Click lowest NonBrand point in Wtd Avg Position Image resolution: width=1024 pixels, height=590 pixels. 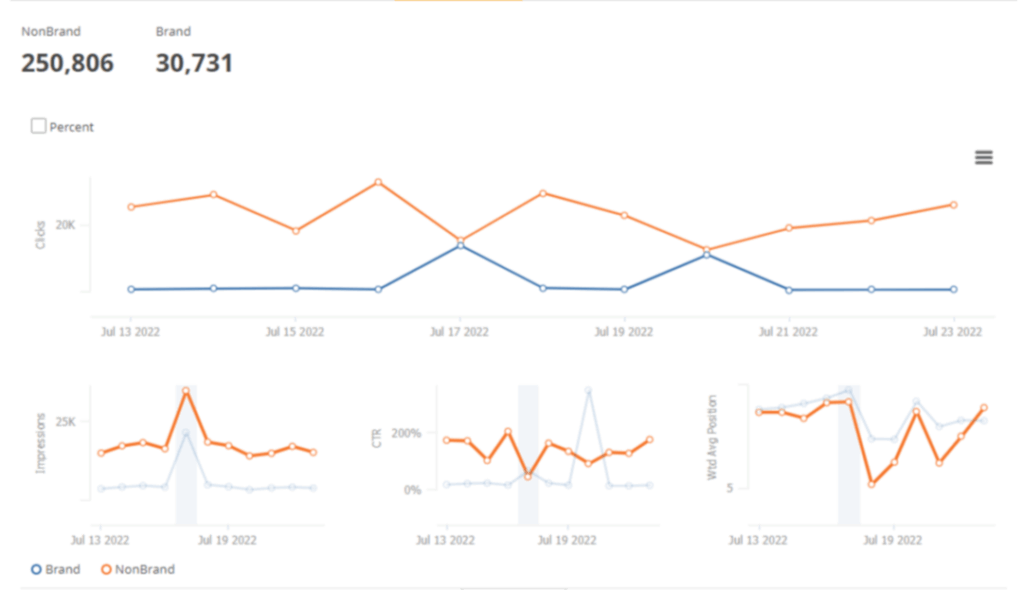pos(872,484)
